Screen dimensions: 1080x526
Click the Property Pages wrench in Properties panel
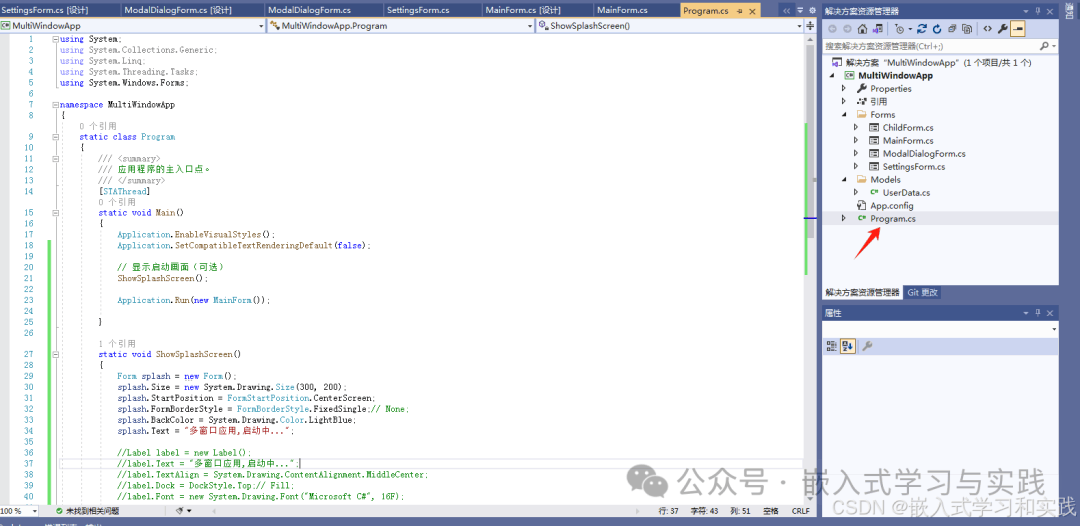867,346
